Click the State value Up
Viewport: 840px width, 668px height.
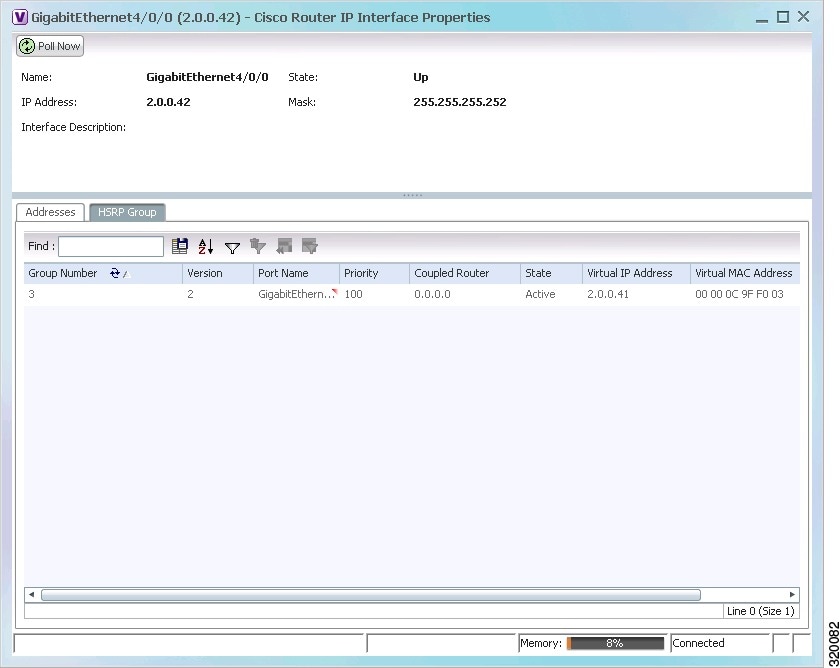[x=421, y=78]
